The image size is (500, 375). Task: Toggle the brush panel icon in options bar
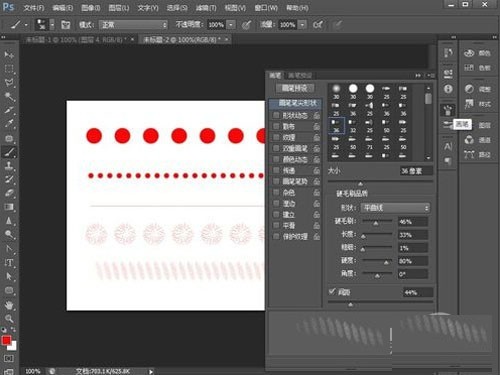(x=66, y=25)
